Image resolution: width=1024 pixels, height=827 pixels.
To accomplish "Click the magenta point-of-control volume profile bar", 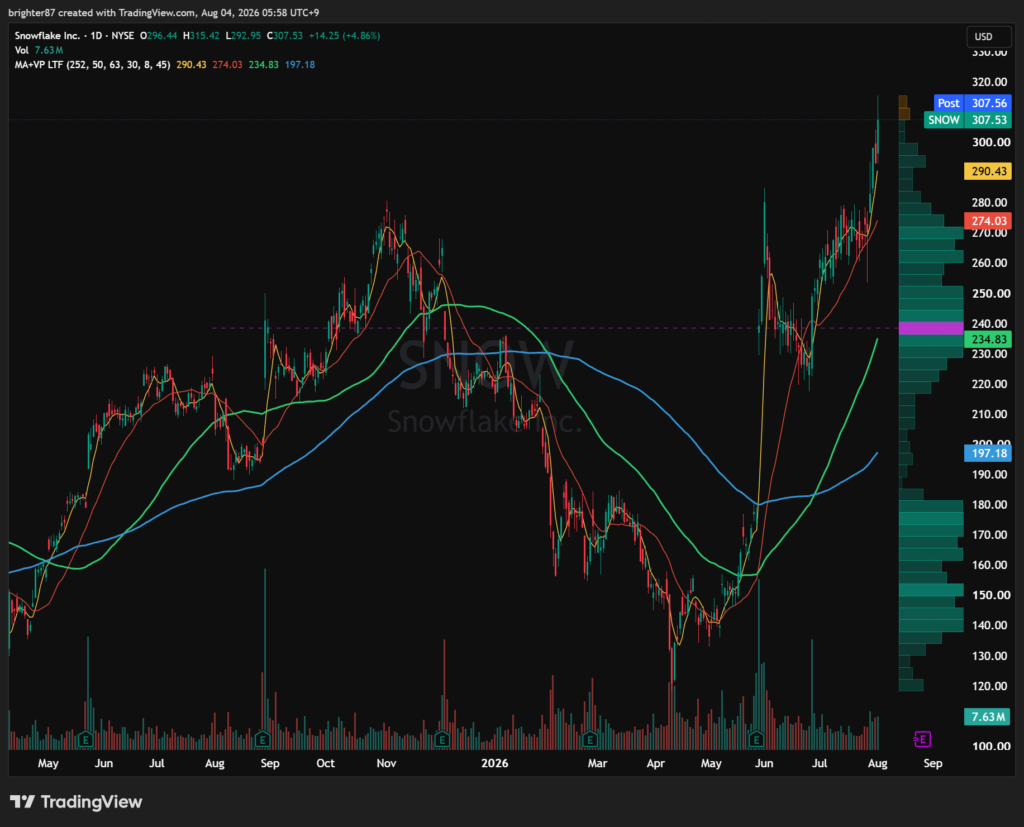I will [x=931, y=328].
